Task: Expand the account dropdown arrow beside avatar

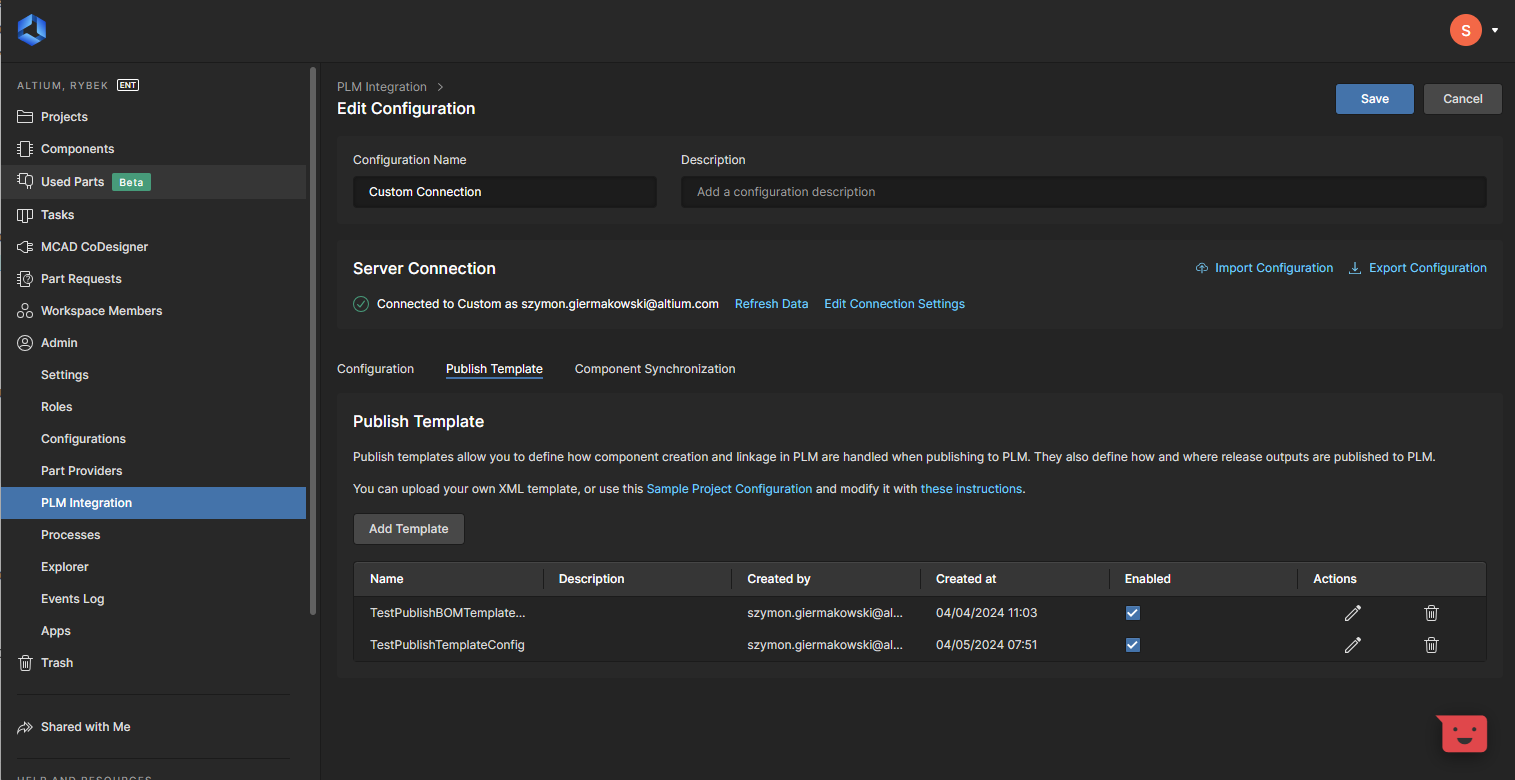Action: pos(1495,31)
